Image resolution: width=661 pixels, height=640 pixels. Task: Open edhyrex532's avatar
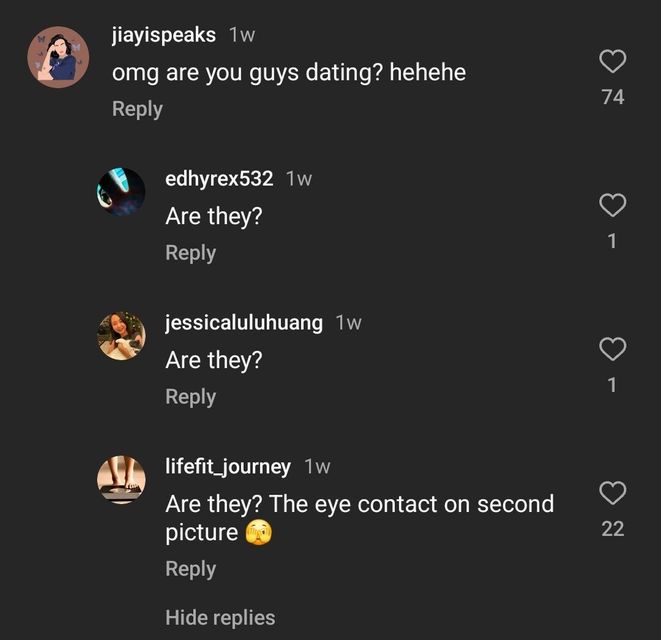point(121,191)
